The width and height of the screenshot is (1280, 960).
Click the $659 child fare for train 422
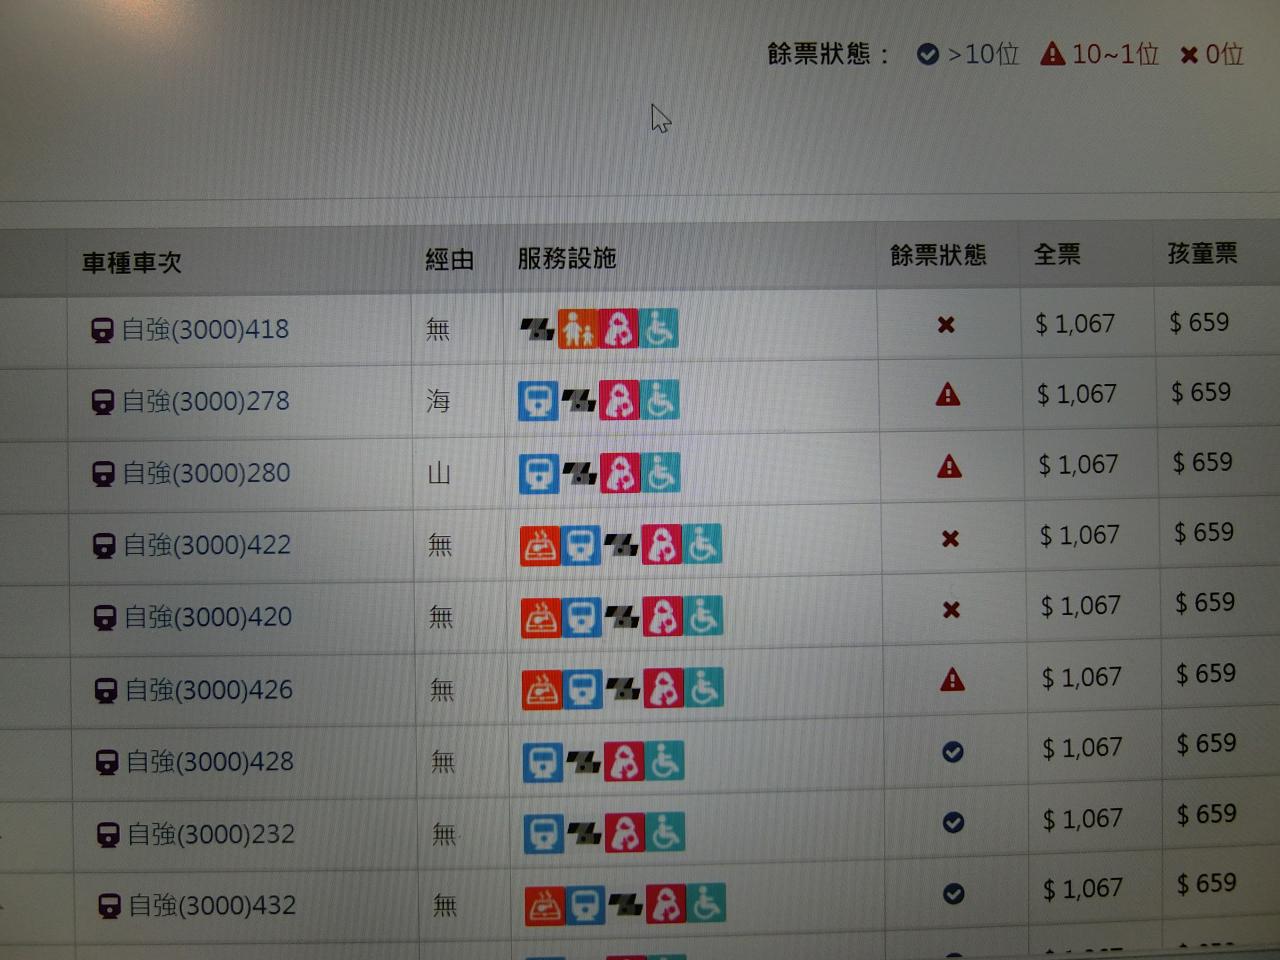pos(1204,533)
